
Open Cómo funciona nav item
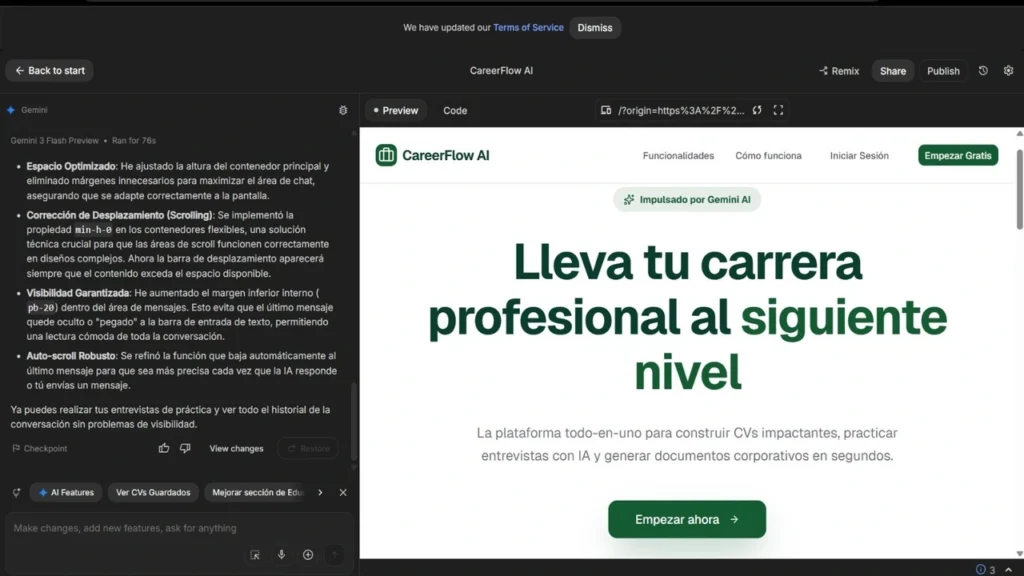(x=768, y=155)
